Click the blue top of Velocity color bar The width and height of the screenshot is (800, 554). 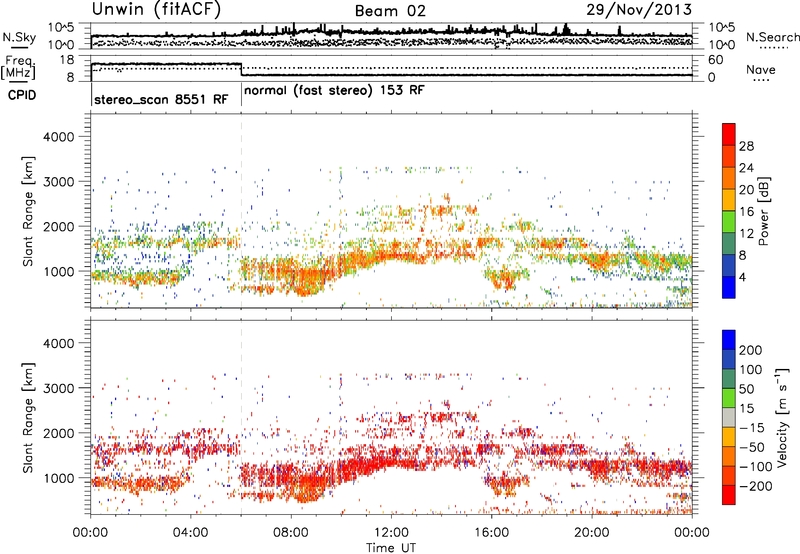coord(729,340)
